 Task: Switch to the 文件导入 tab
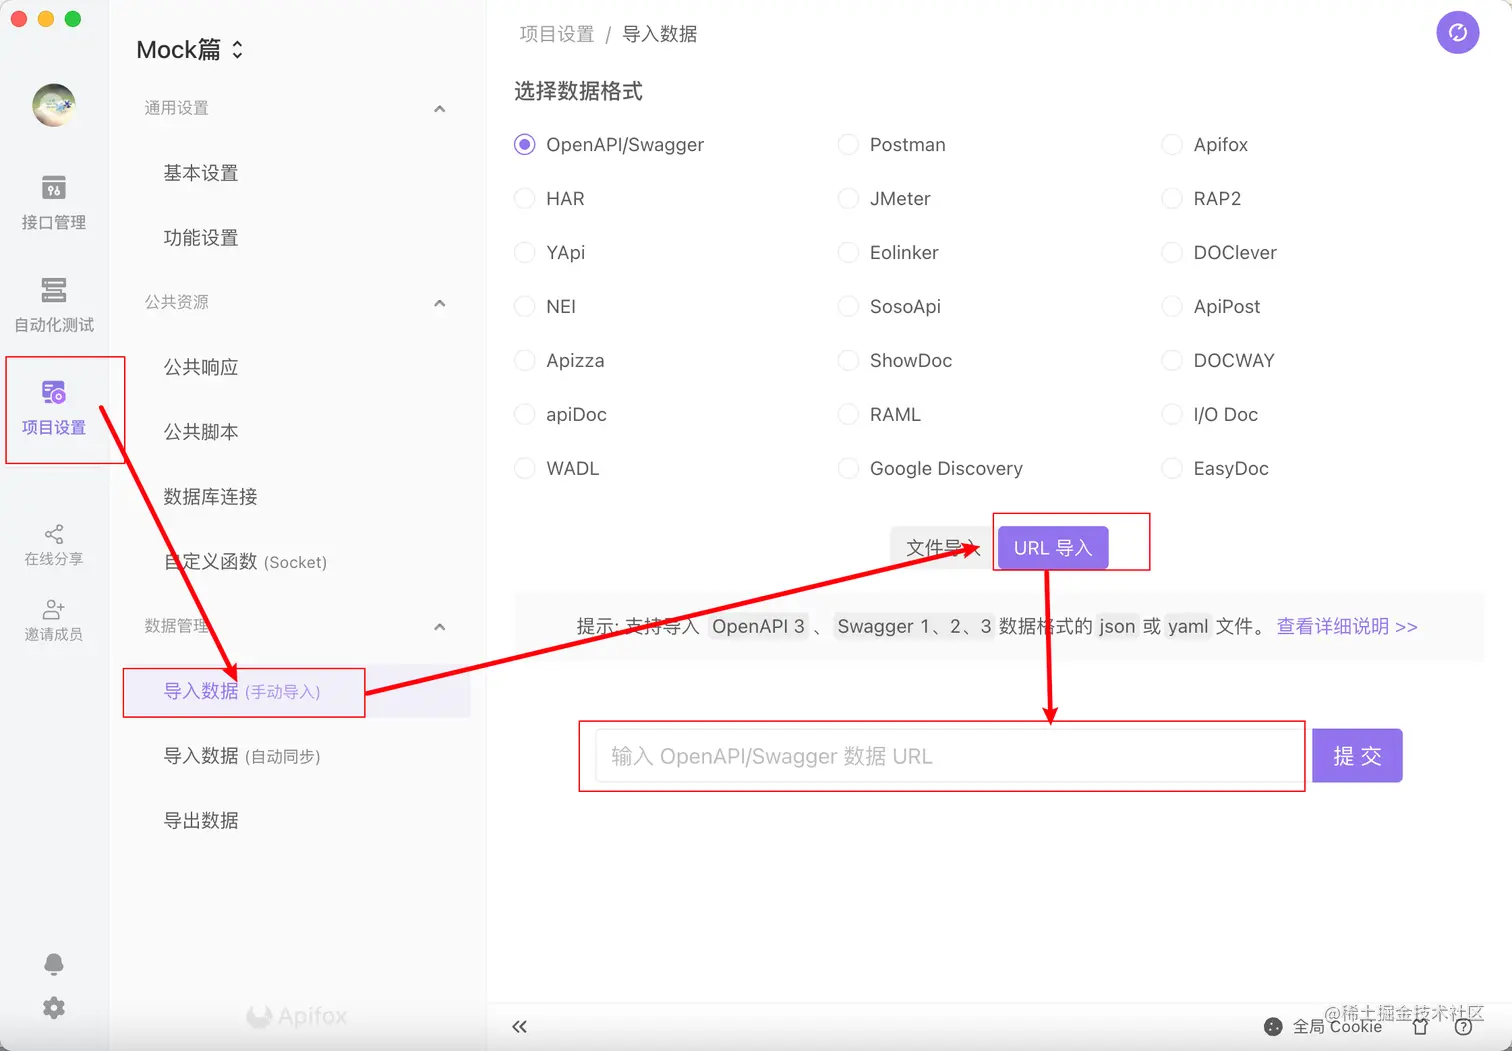[x=943, y=548]
